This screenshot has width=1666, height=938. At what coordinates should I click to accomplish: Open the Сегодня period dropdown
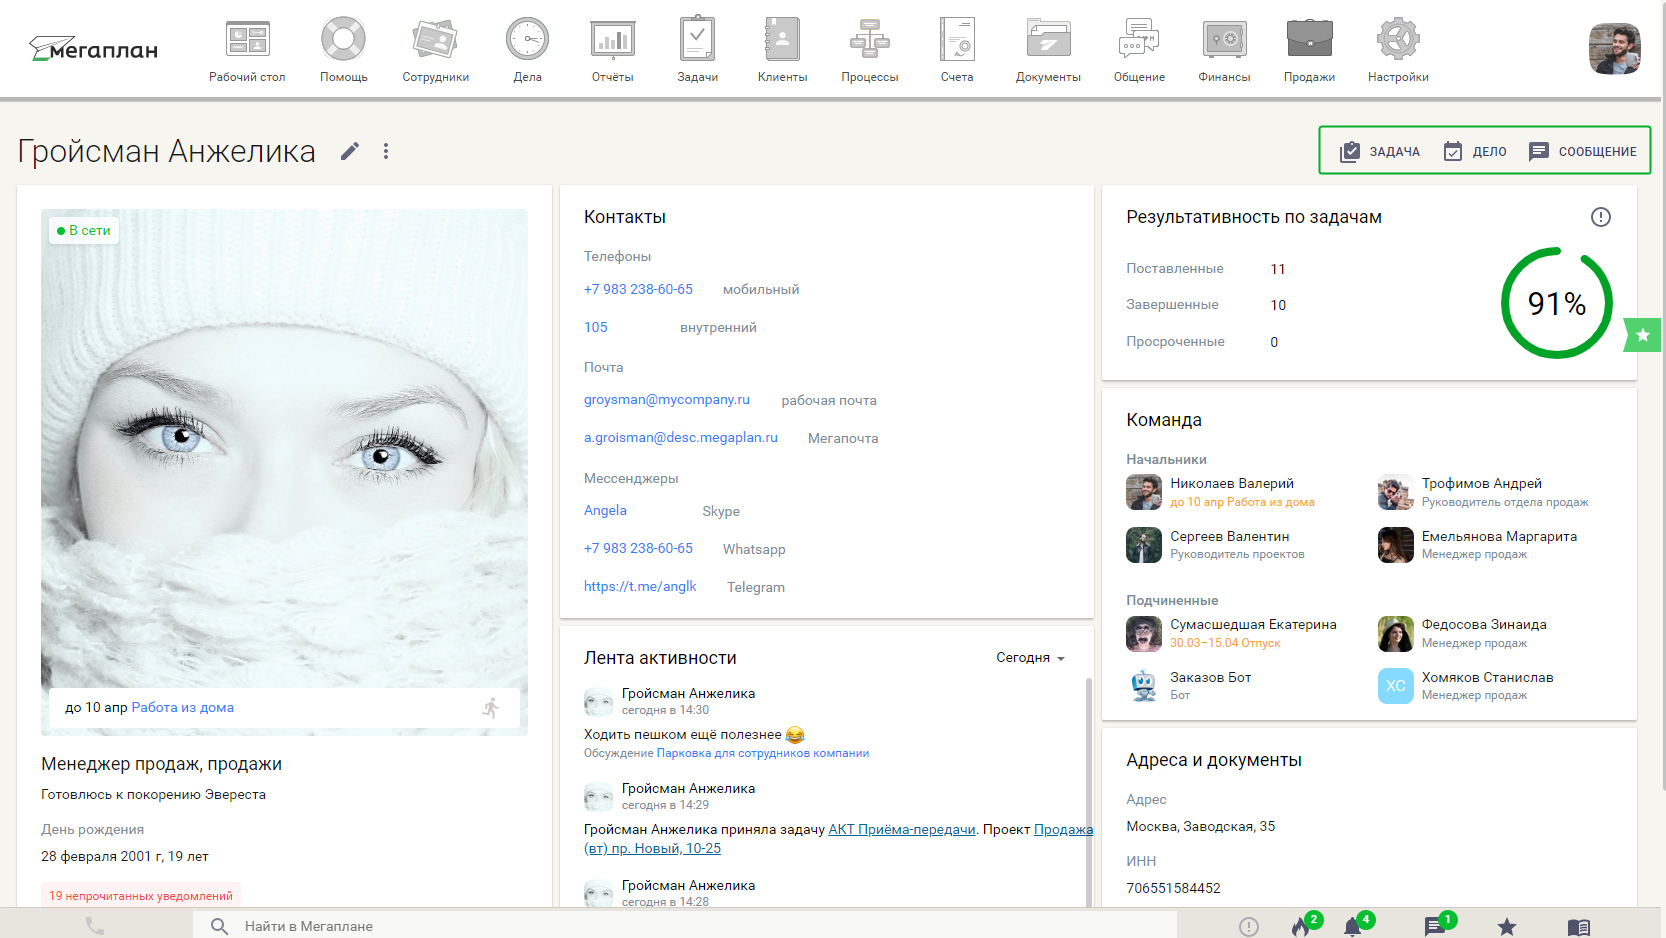click(x=1030, y=657)
